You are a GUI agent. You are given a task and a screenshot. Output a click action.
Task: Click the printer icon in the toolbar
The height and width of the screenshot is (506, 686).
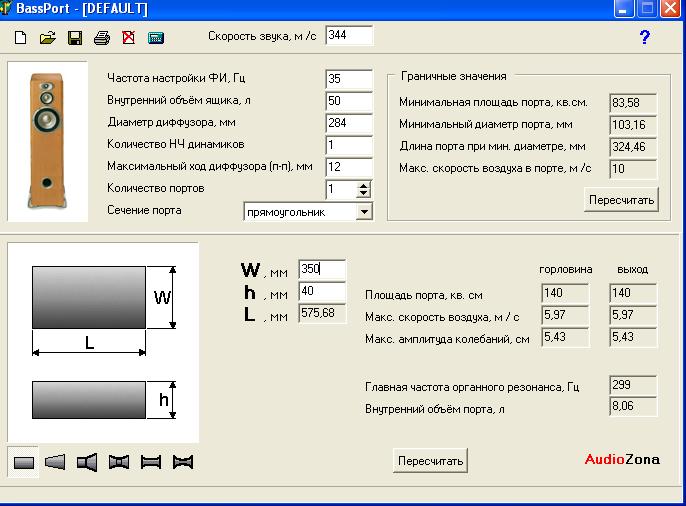(101, 38)
